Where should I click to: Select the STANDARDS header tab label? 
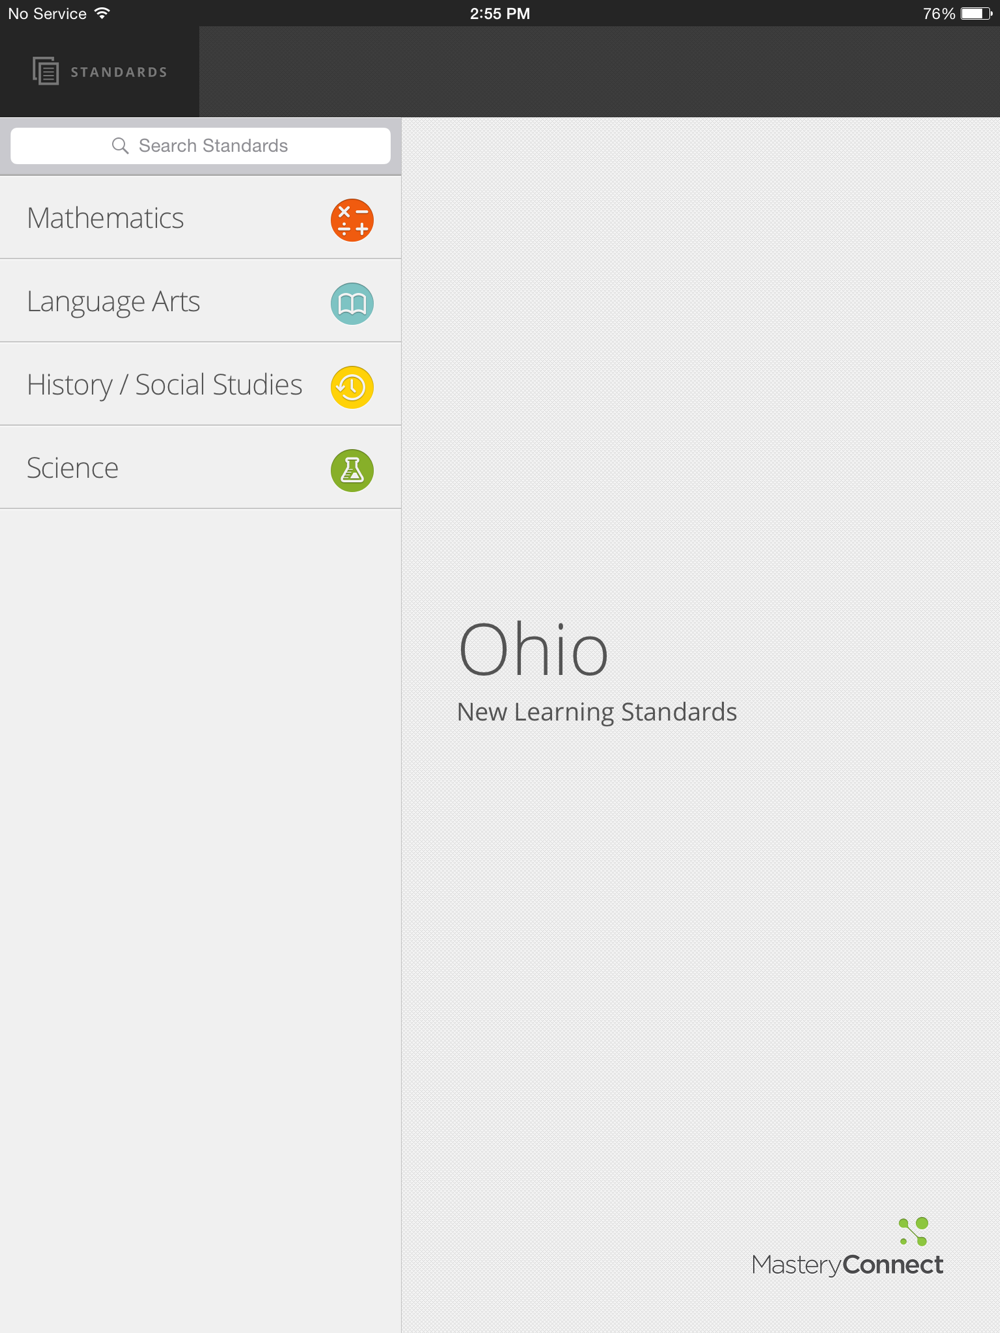119,72
